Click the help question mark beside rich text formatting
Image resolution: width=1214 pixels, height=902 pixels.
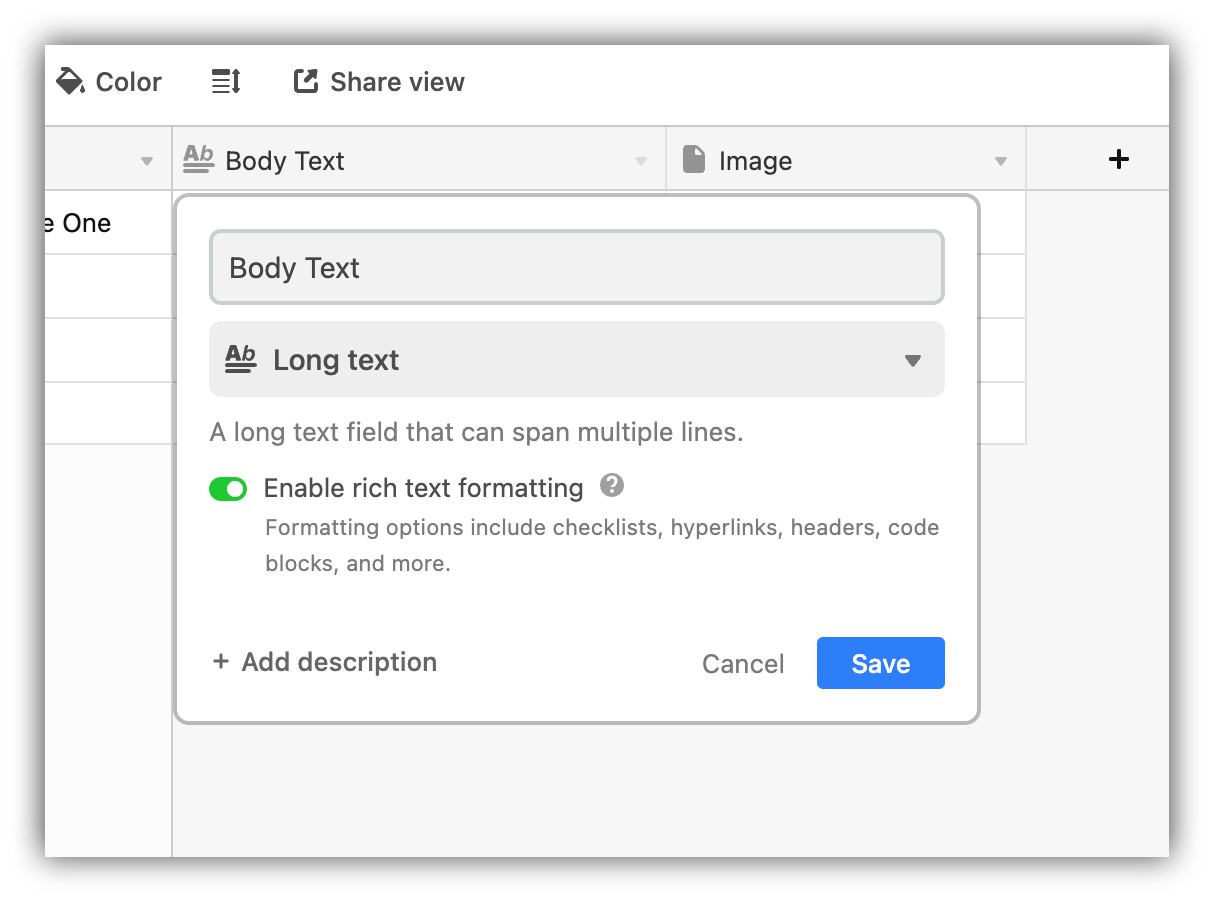click(612, 485)
